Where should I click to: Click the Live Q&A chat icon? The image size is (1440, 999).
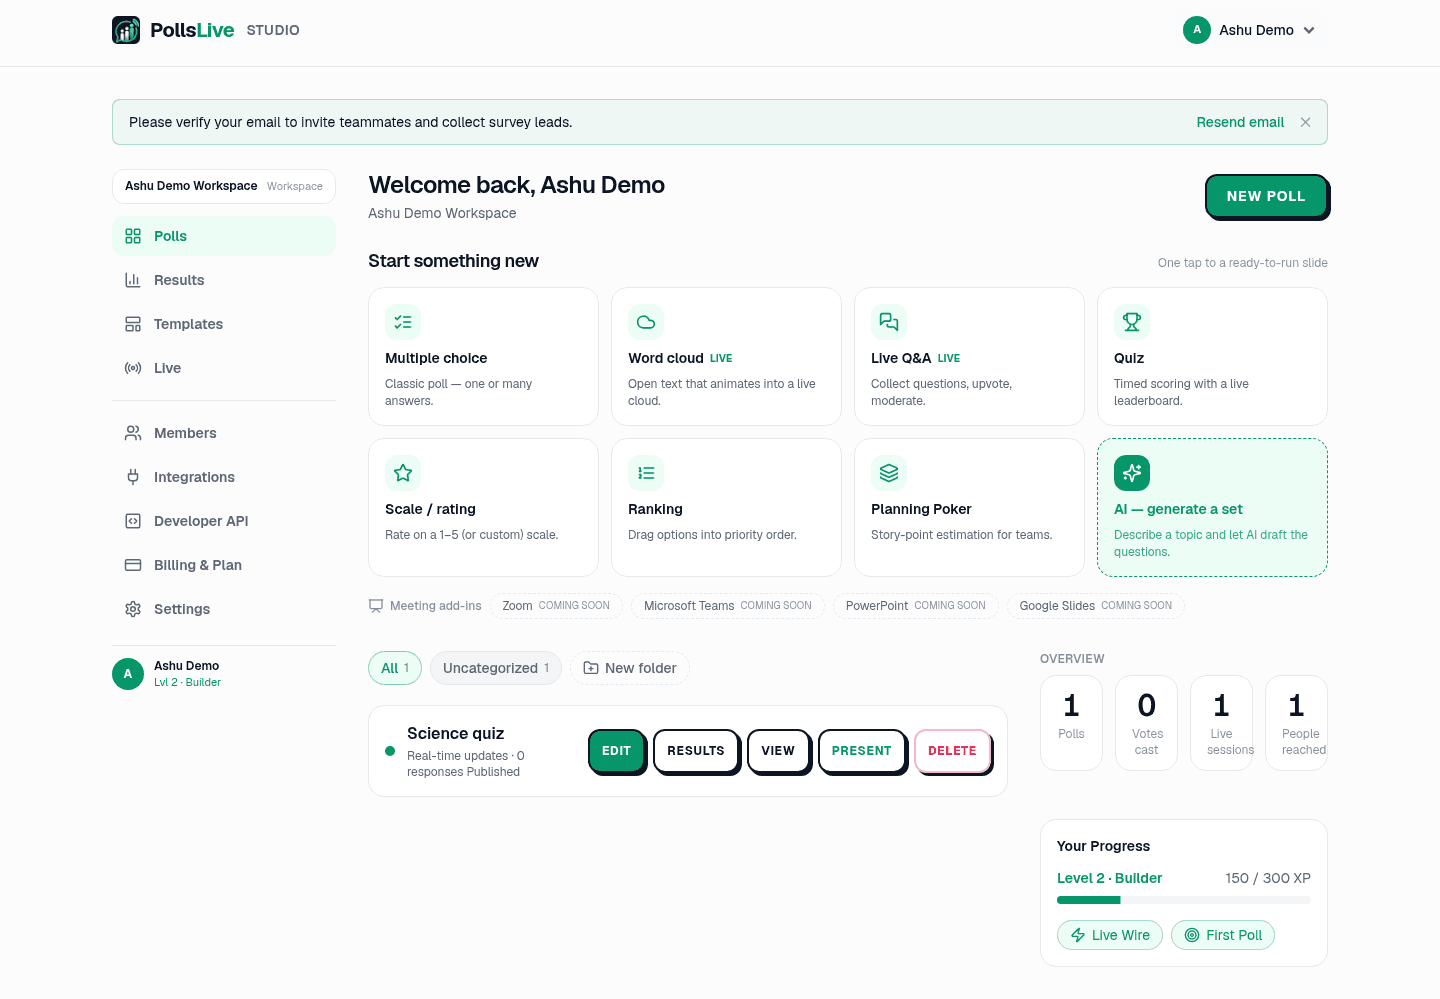click(889, 322)
